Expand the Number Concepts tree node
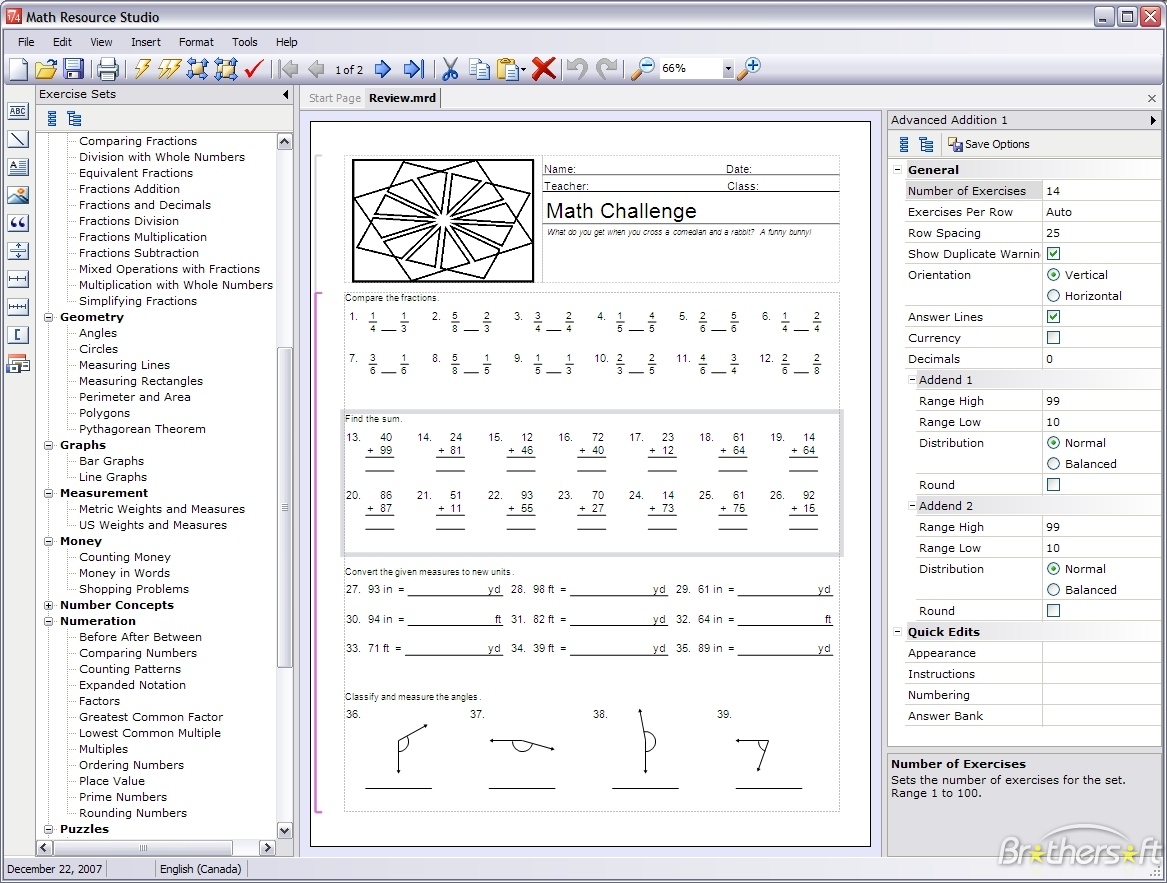 click(x=48, y=605)
